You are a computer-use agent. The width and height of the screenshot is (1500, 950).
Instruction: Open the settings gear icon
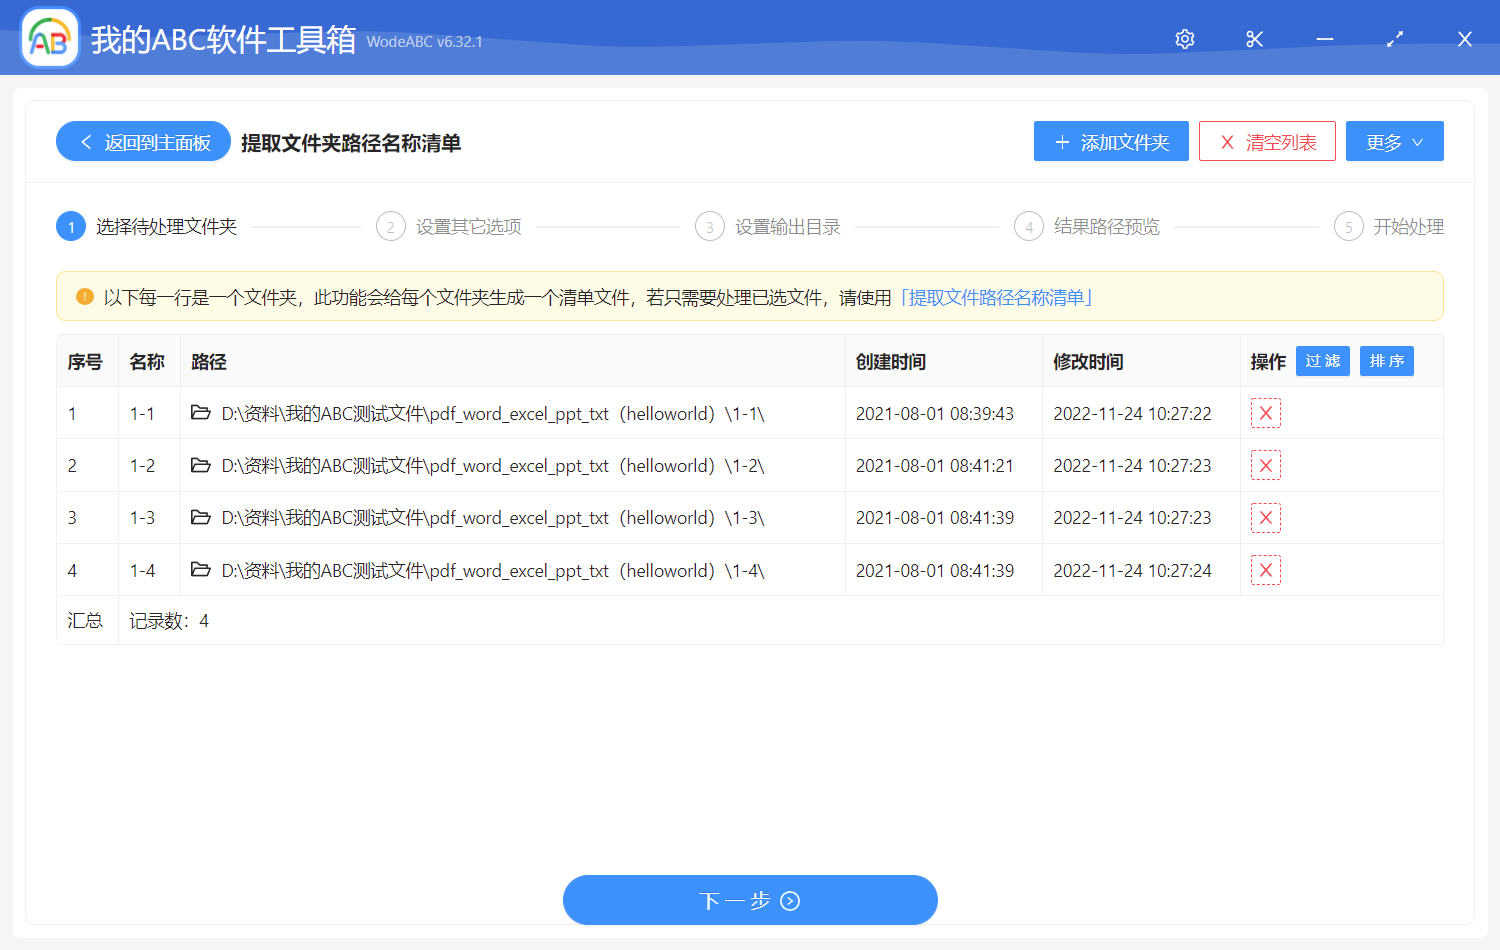1184,38
